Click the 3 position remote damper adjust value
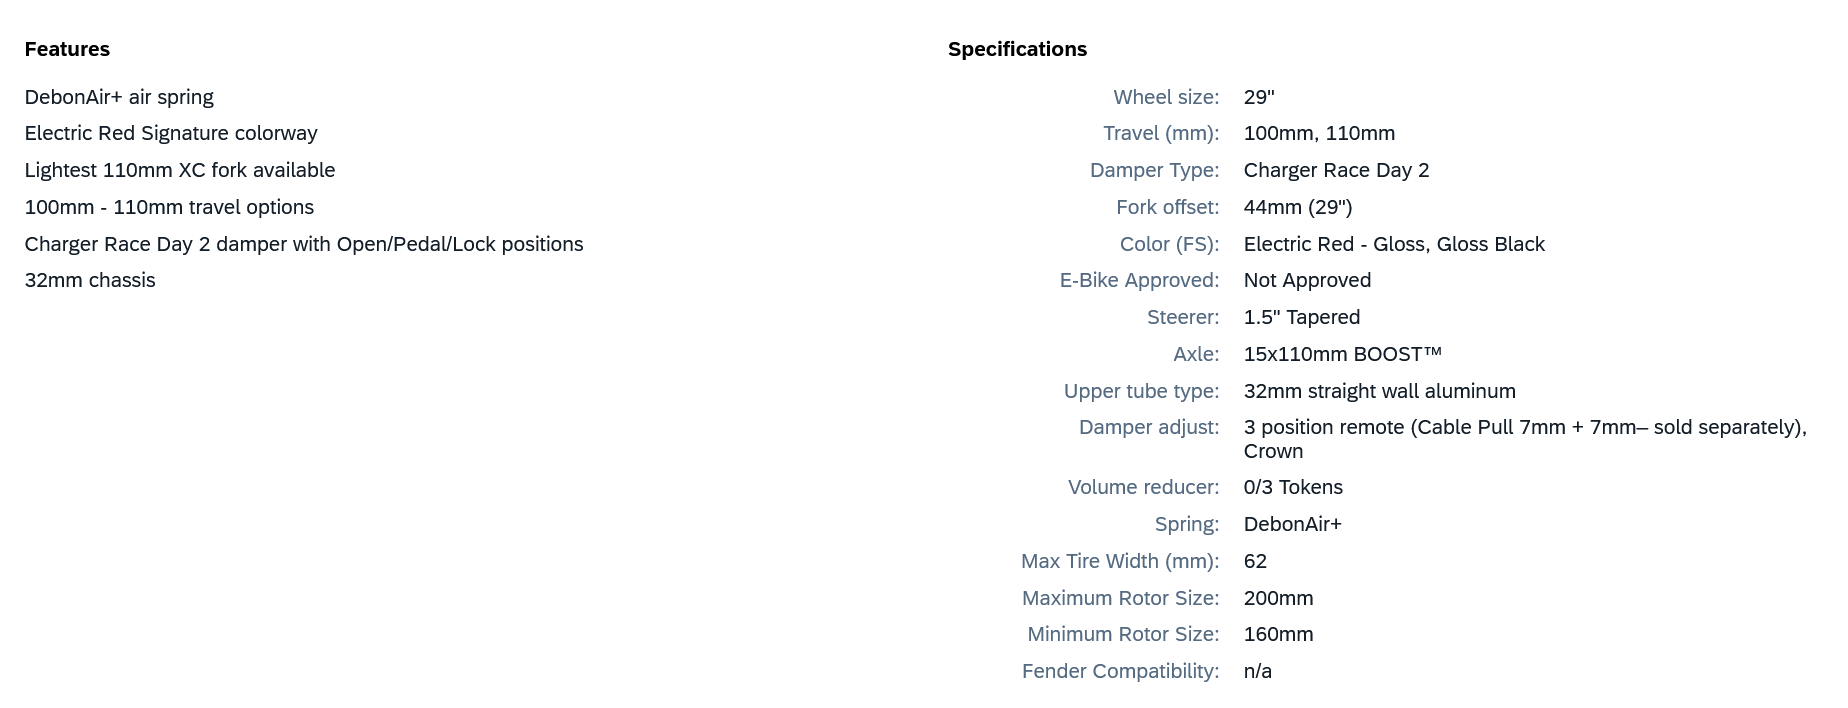Screen dimensions: 1848x708 coord(1524,428)
